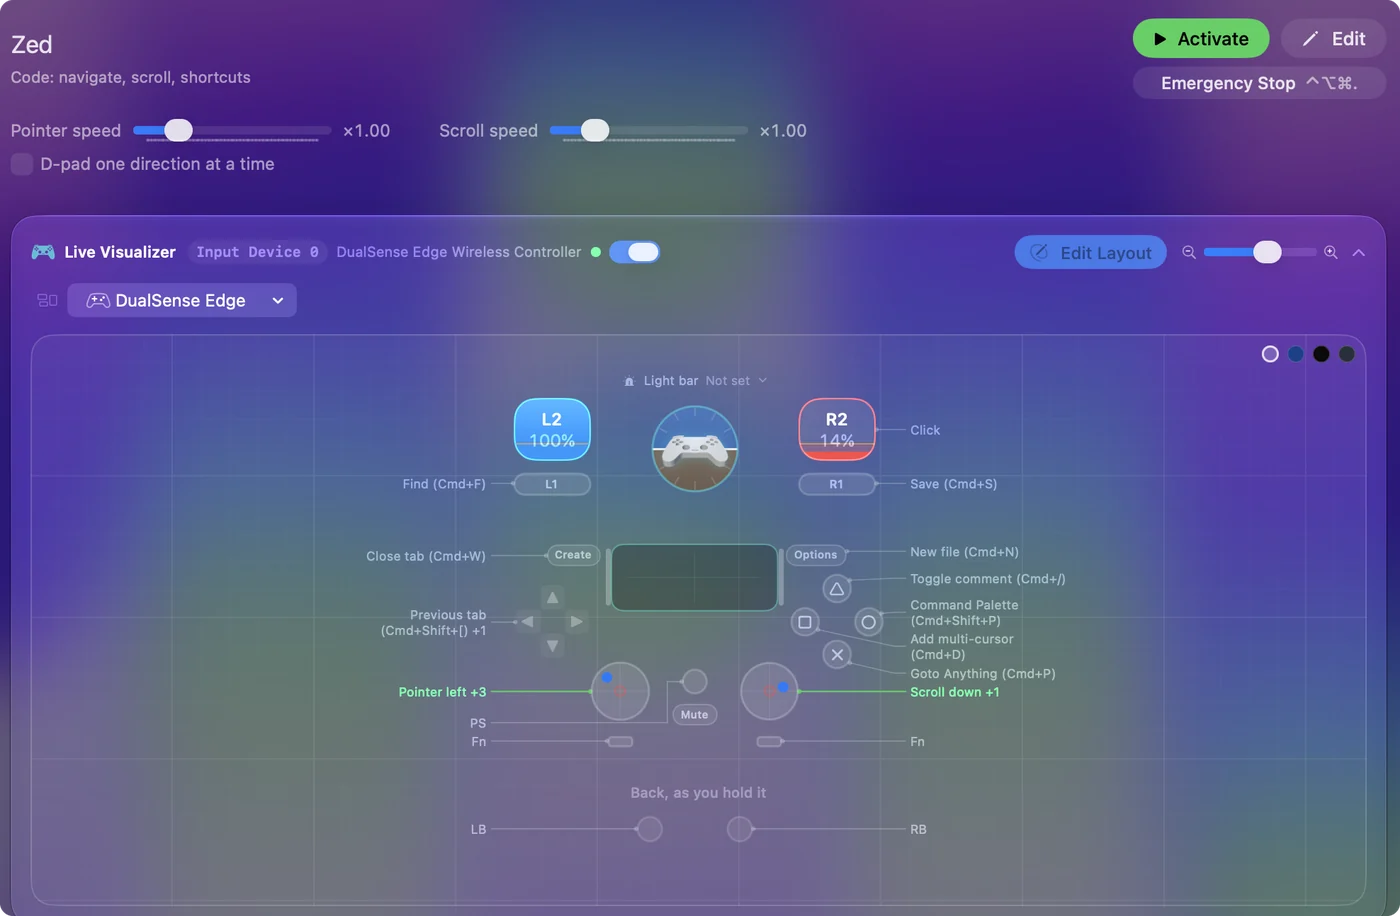Viewport: 1400px width, 916px height.
Task: Click the zoom-in magnifier icon
Action: pos(1331,253)
